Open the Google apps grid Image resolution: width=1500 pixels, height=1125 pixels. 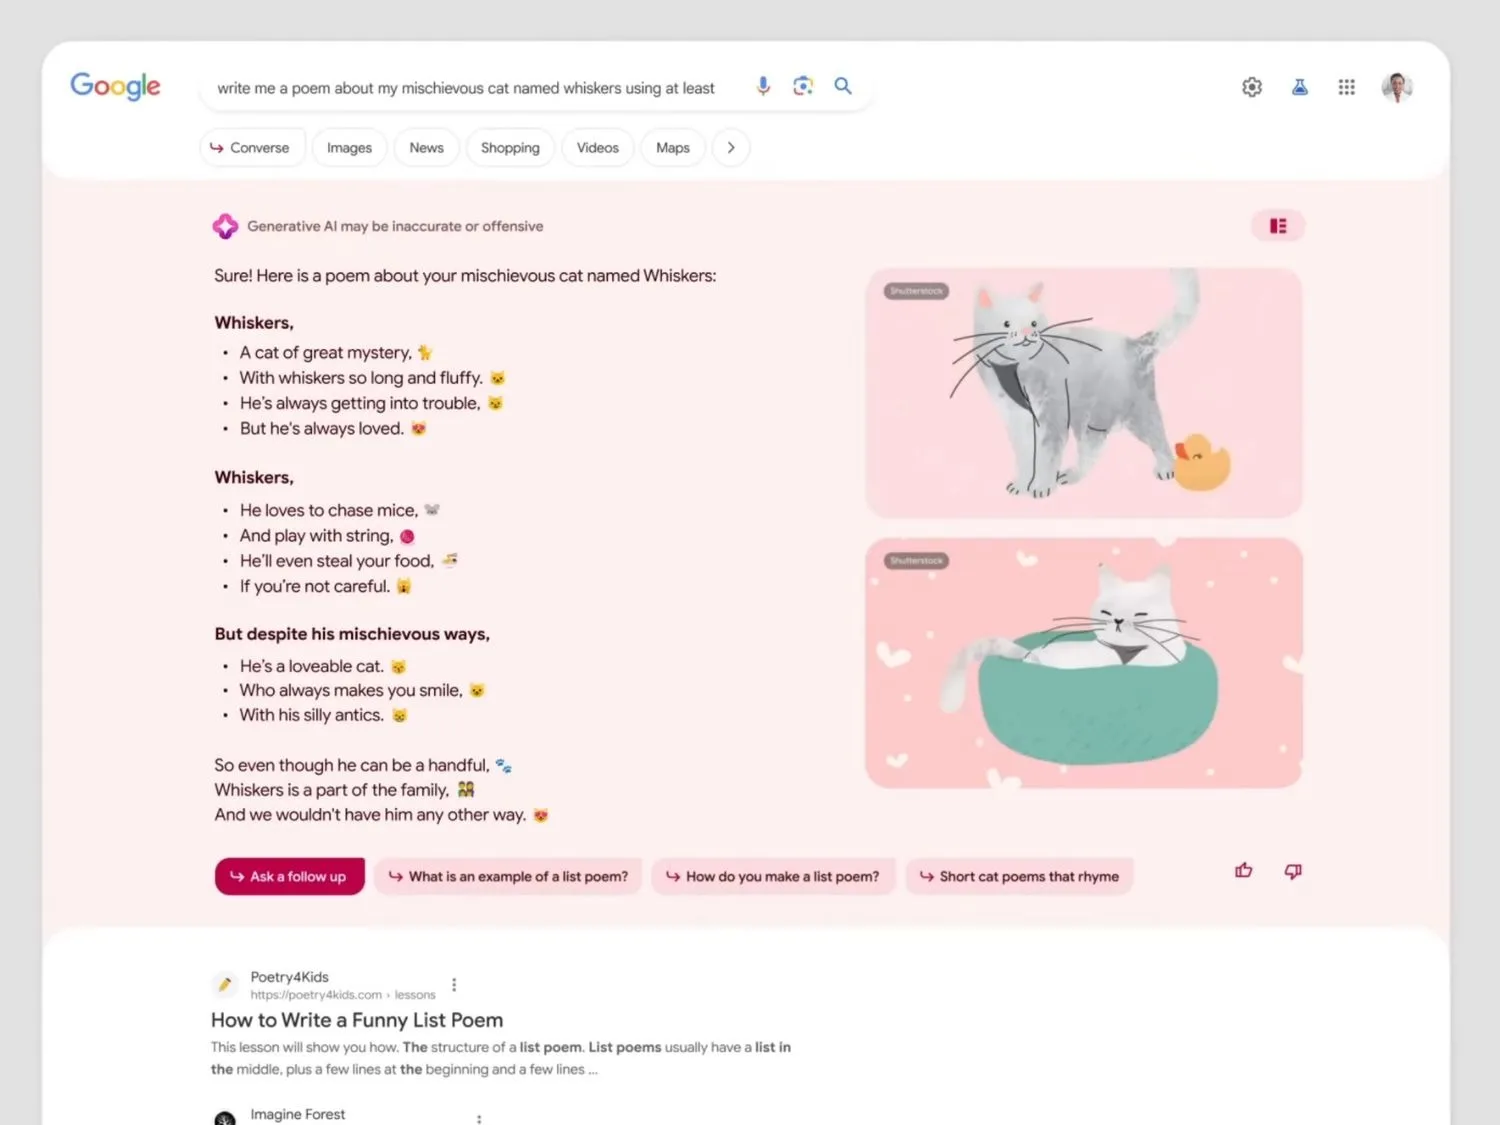point(1347,88)
